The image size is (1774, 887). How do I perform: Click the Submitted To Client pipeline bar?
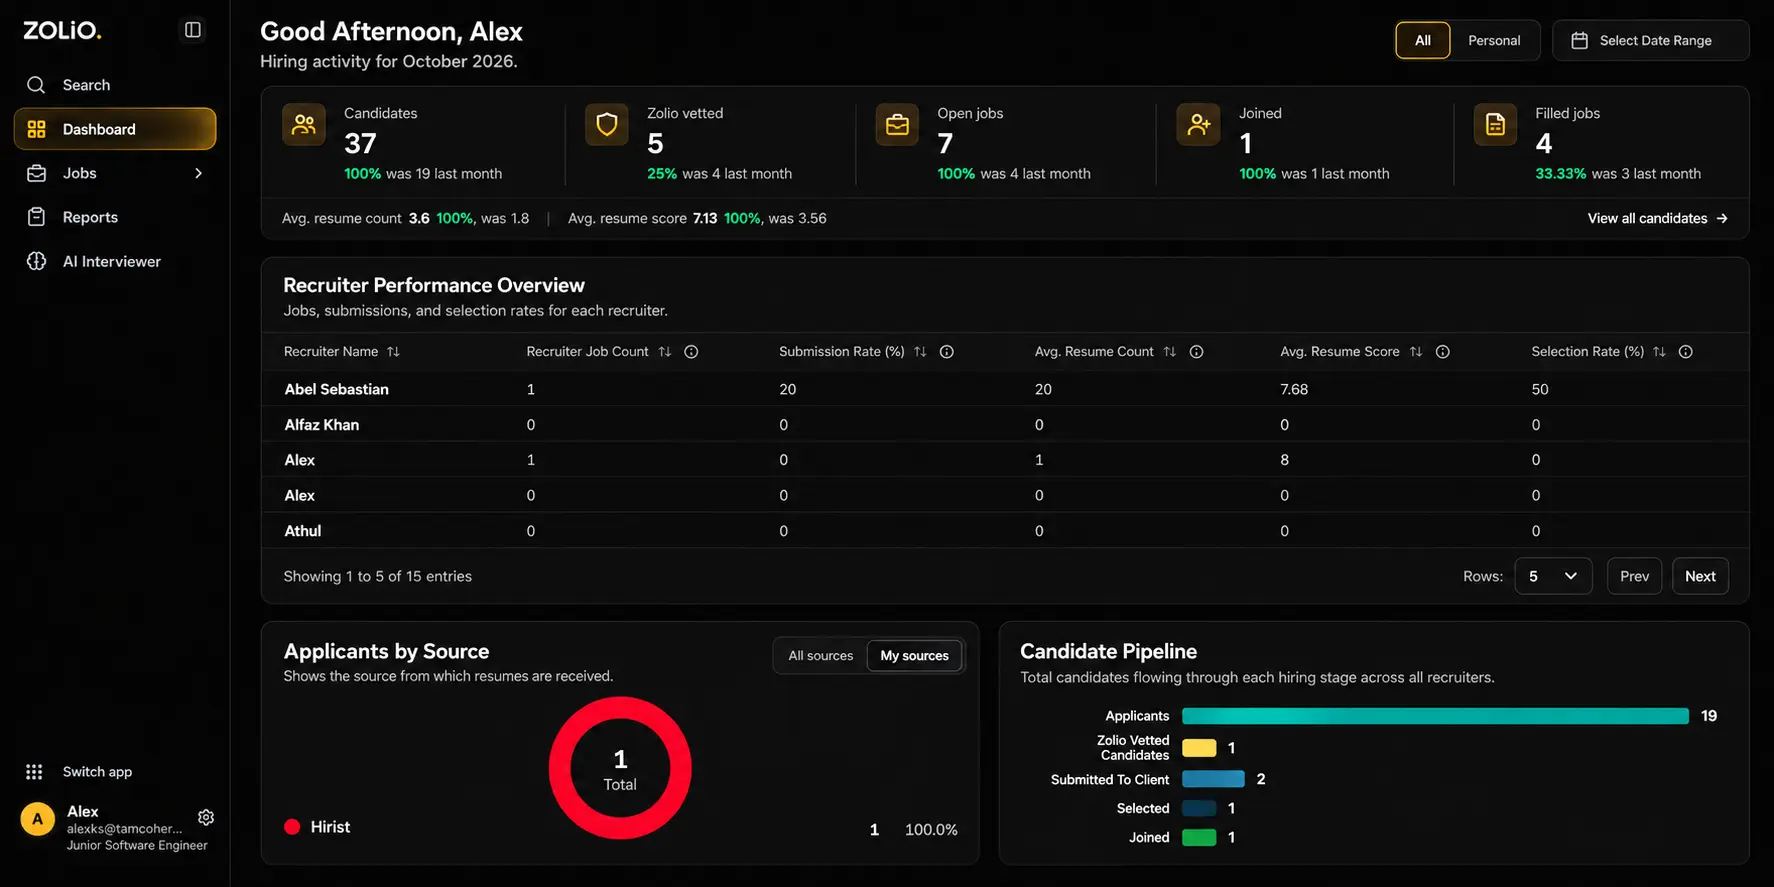[1213, 779]
